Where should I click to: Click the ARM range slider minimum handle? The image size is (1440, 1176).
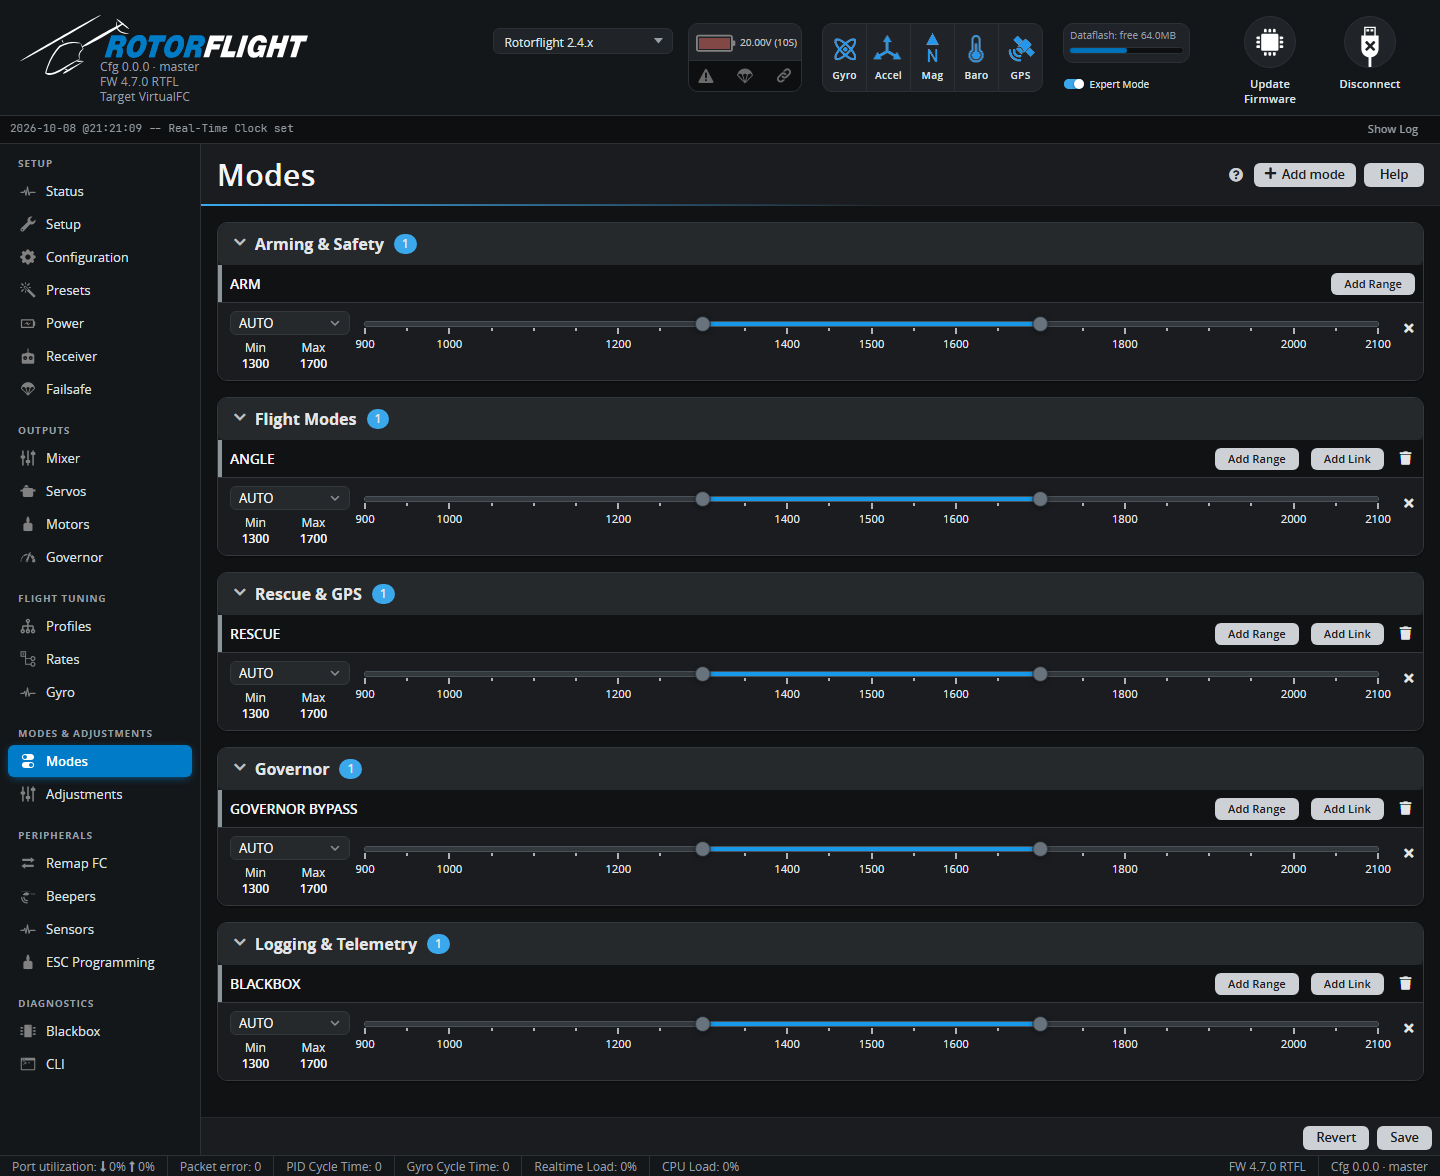click(x=703, y=324)
